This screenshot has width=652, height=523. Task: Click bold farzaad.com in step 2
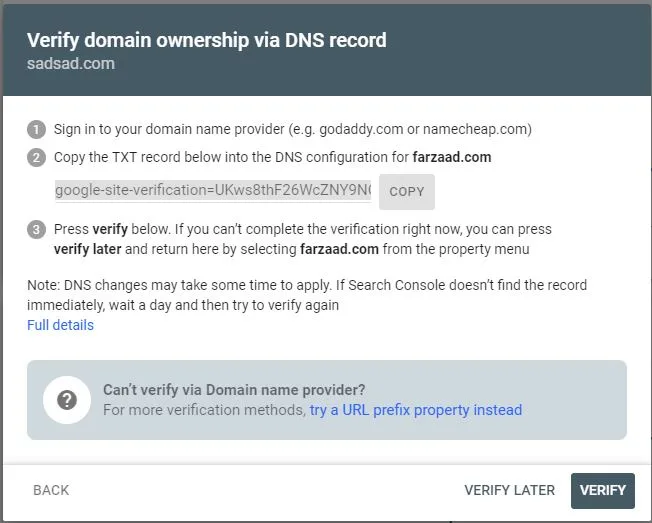(452, 157)
